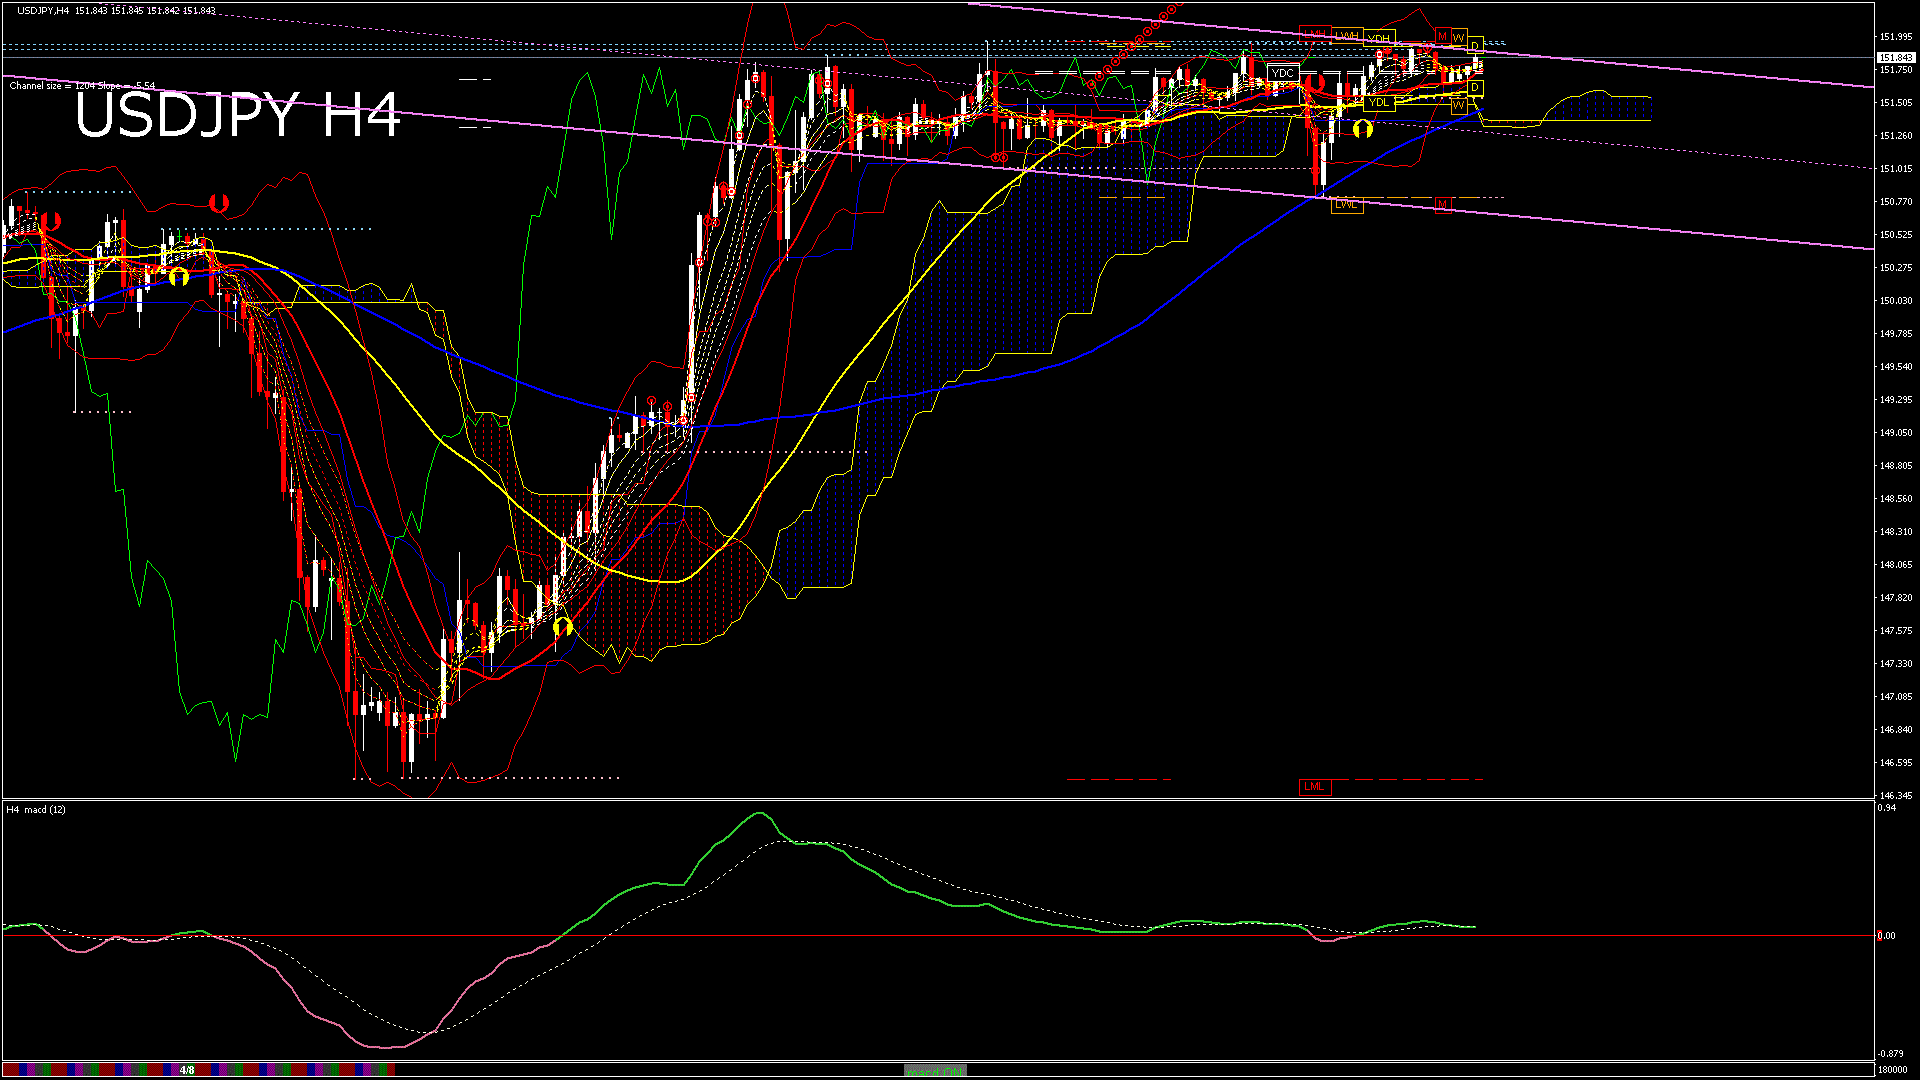The image size is (1920, 1080).
Task: Click the orange LWH last week high label
Action: pos(1347,36)
